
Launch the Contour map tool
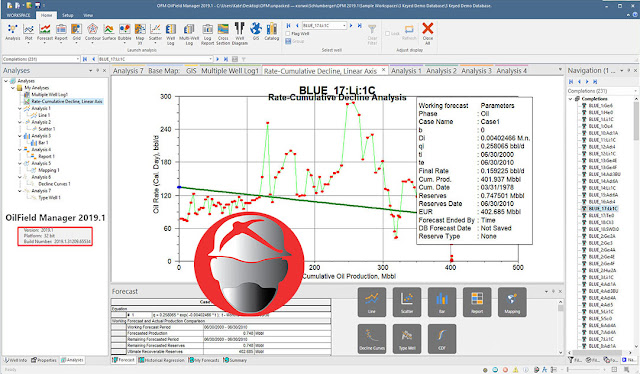point(93,32)
